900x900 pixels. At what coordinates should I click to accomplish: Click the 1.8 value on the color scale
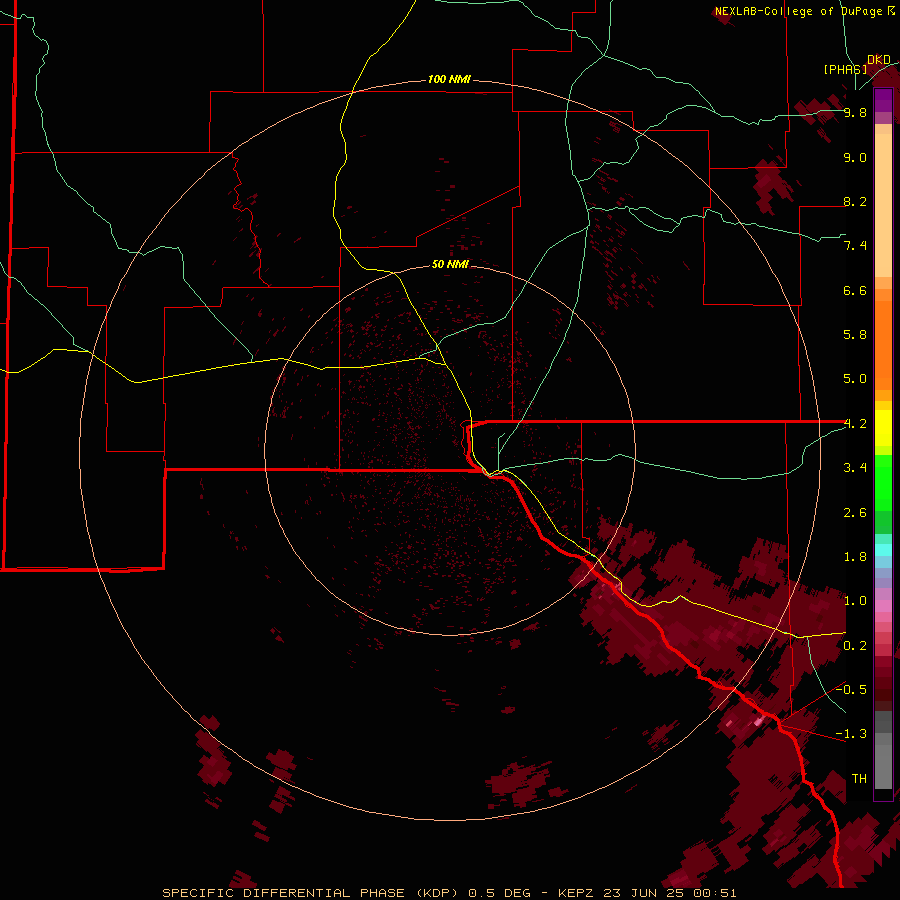(x=855, y=557)
